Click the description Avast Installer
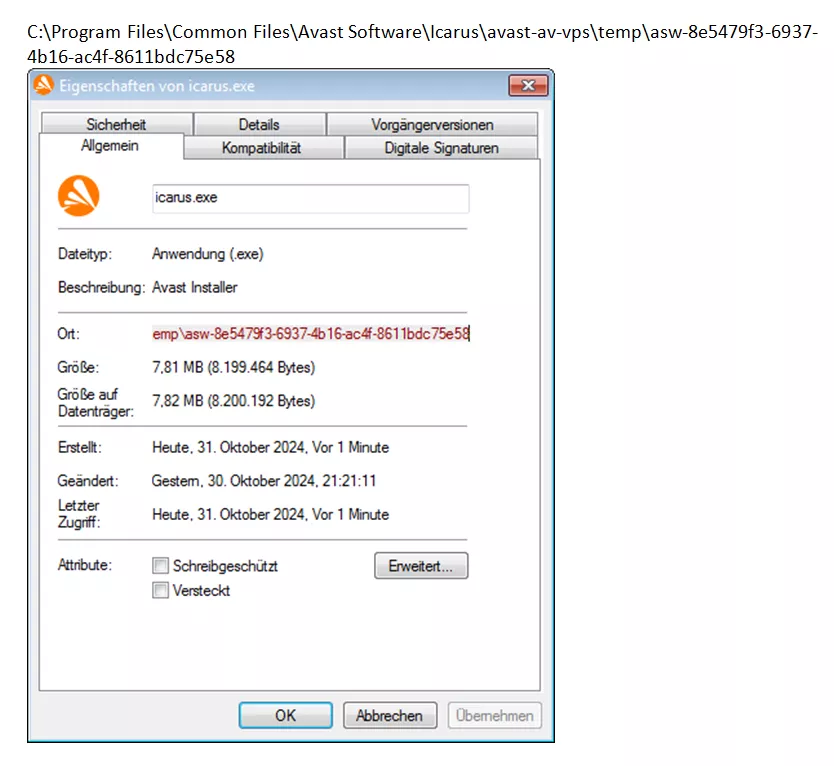The image size is (834, 766). [x=195, y=287]
